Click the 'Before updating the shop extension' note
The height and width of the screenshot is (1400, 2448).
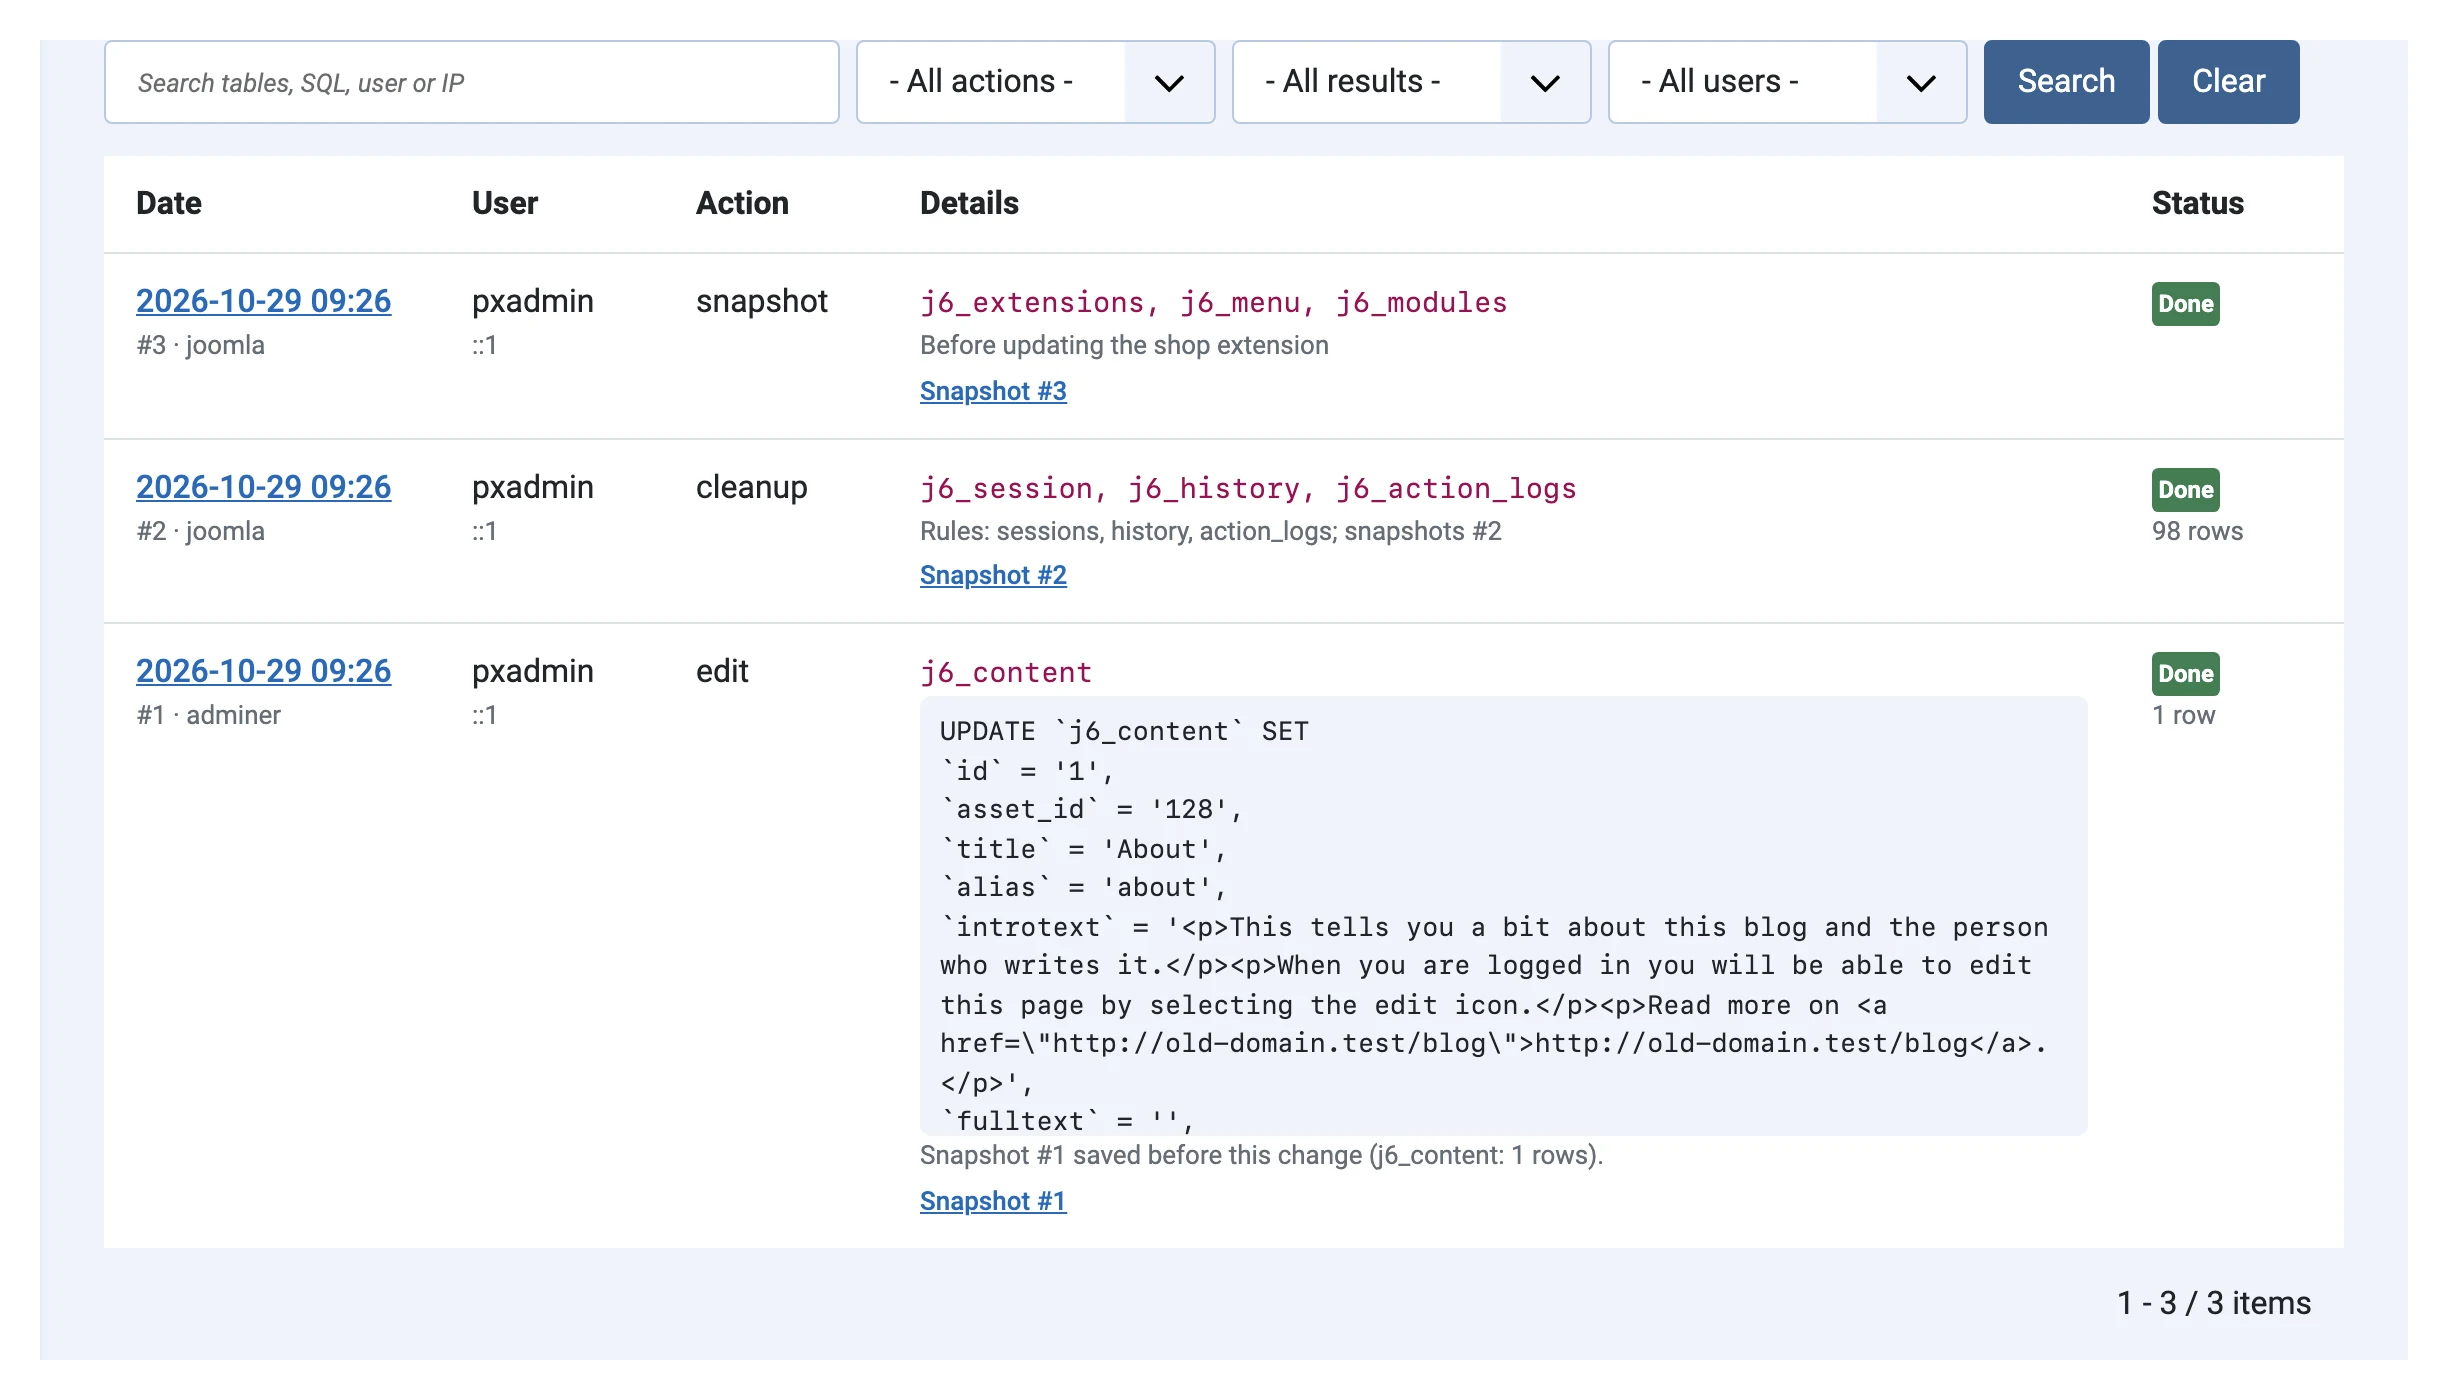click(1124, 345)
